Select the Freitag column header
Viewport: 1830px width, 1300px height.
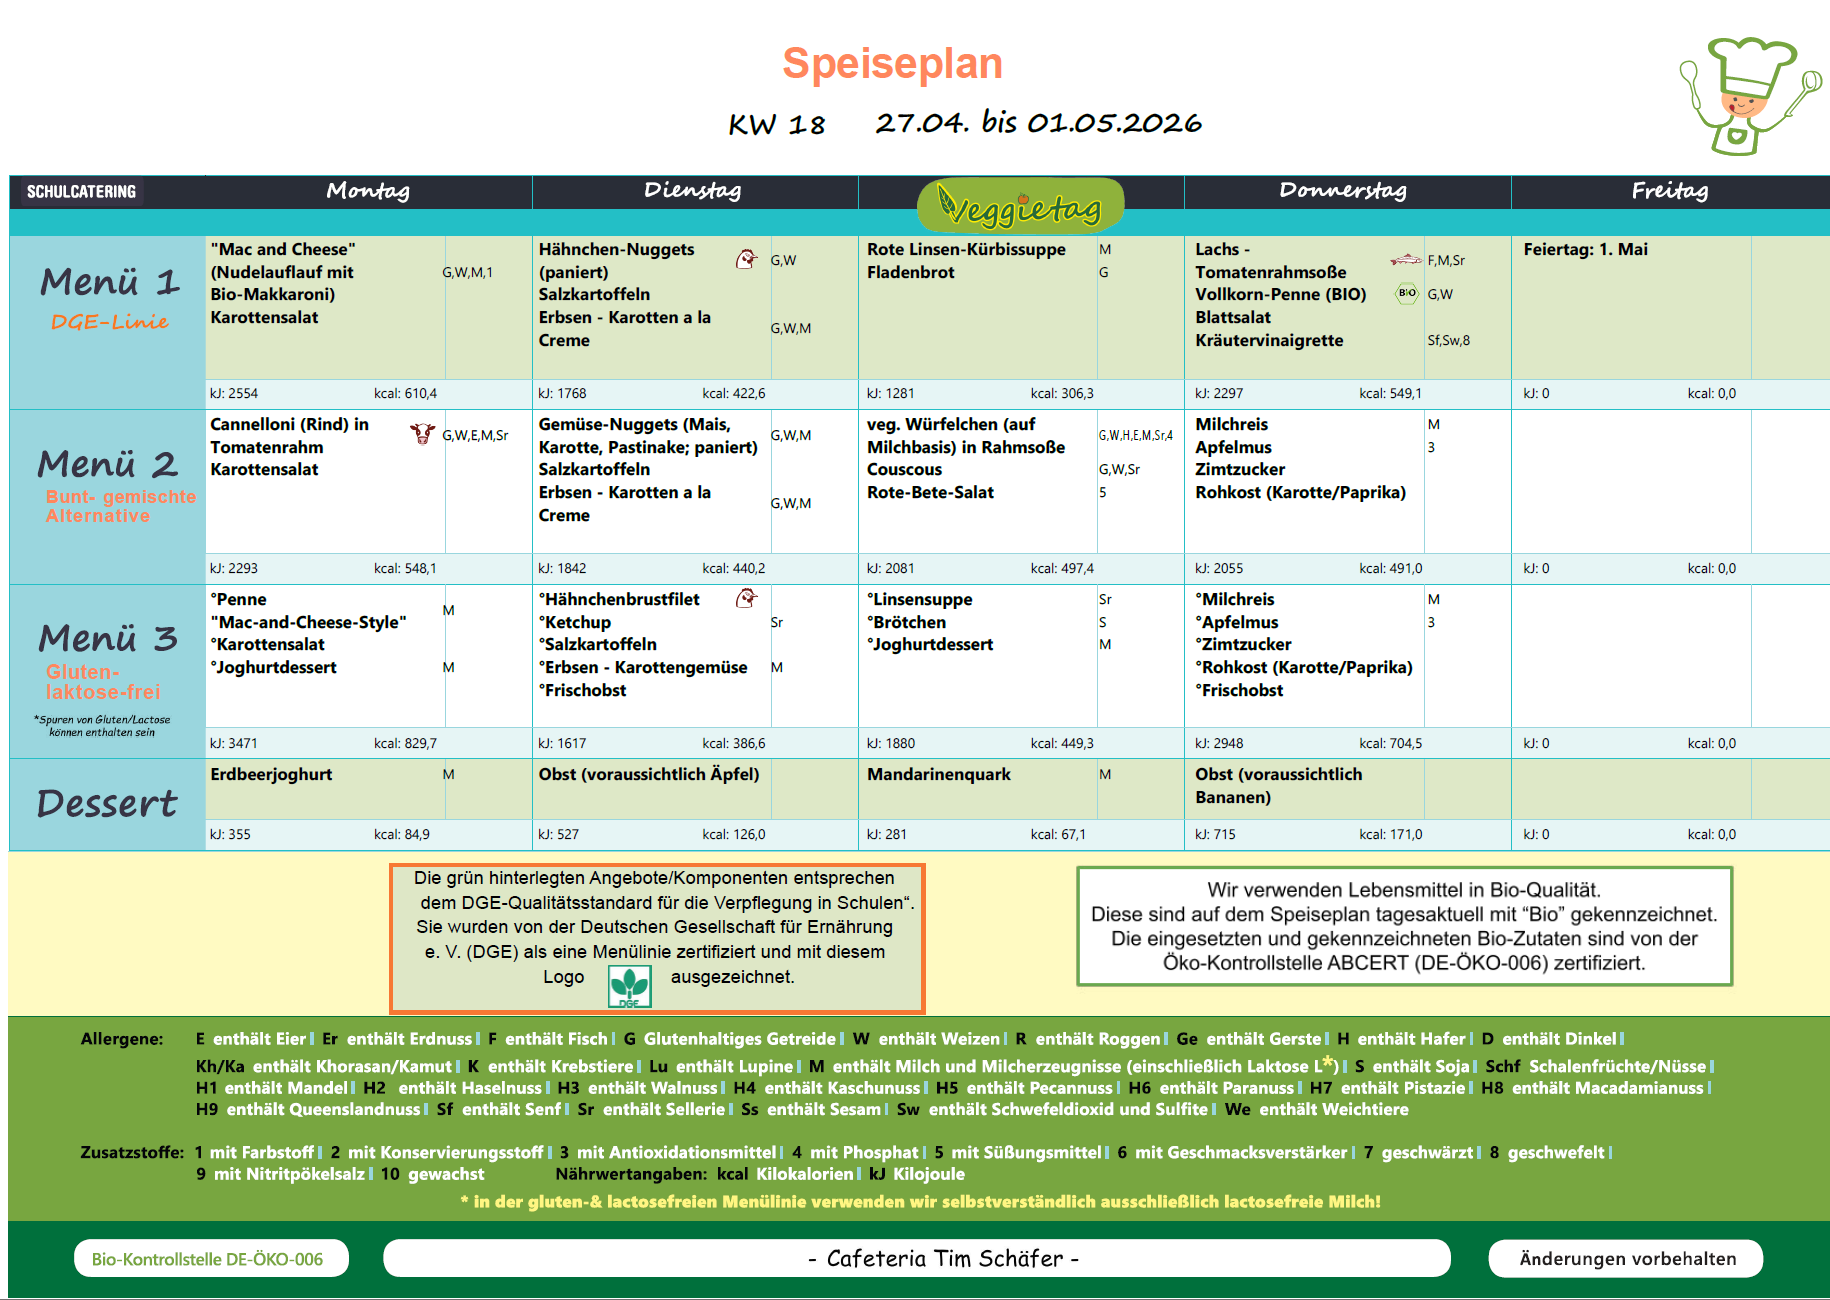tap(1669, 191)
